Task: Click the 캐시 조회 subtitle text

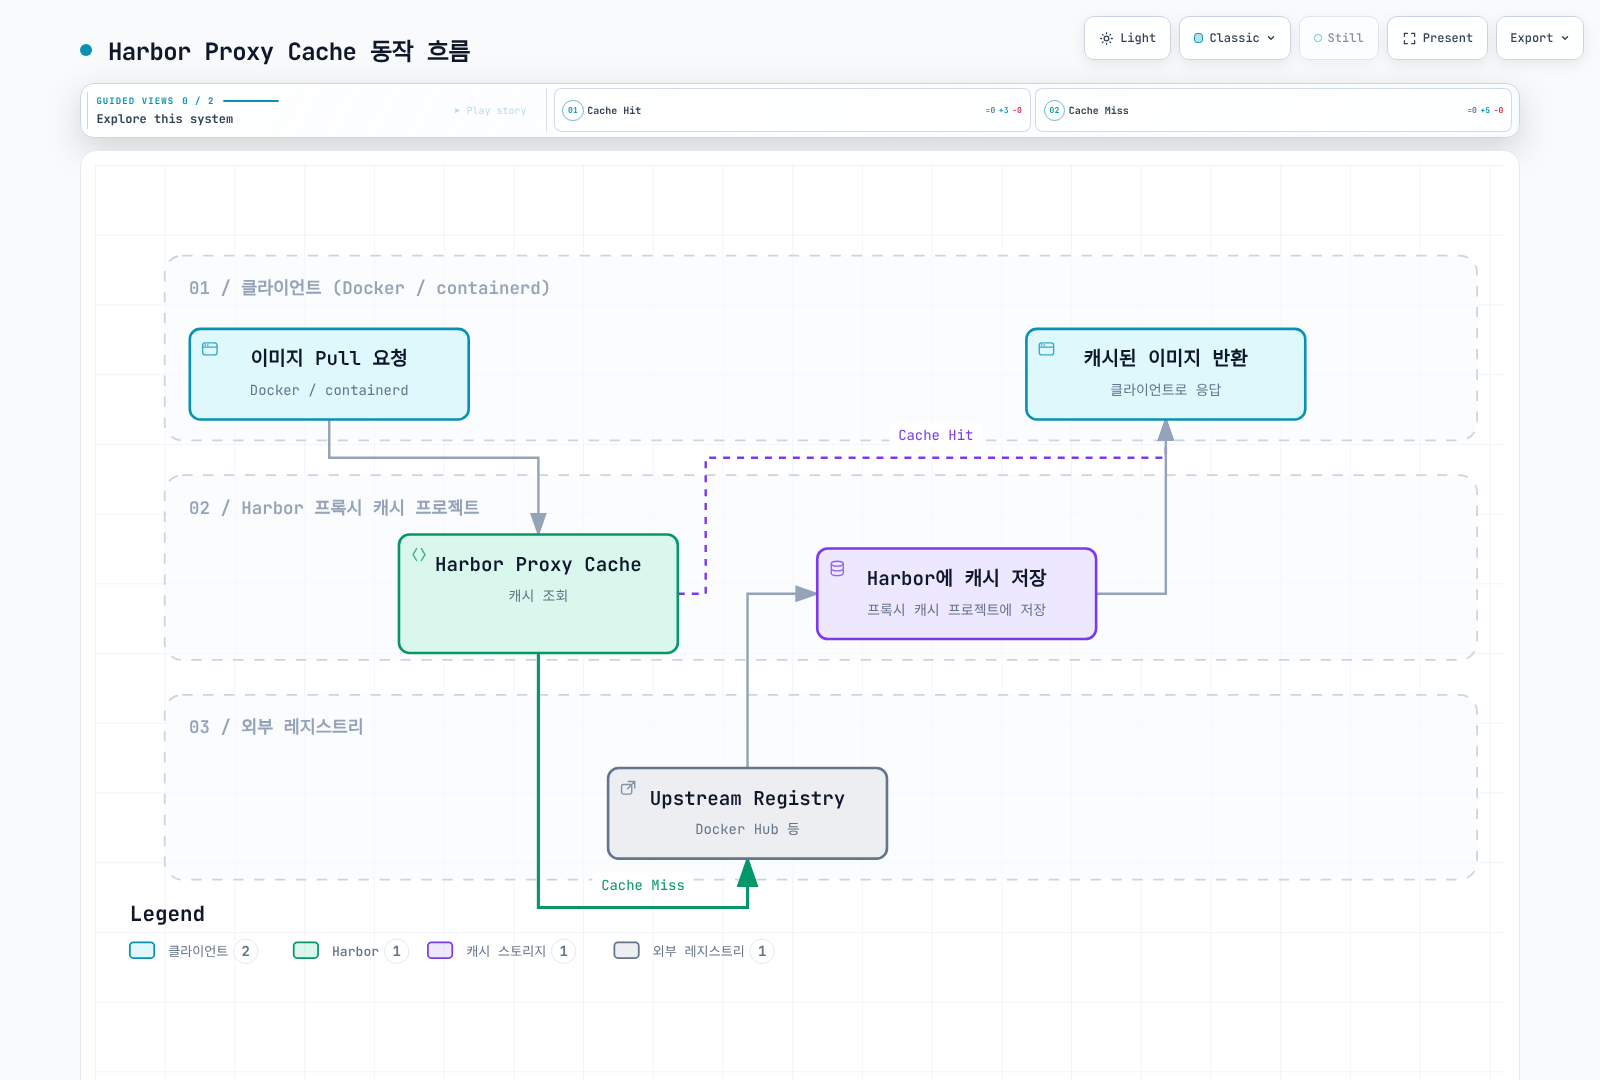Action: pyautogui.click(x=538, y=595)
